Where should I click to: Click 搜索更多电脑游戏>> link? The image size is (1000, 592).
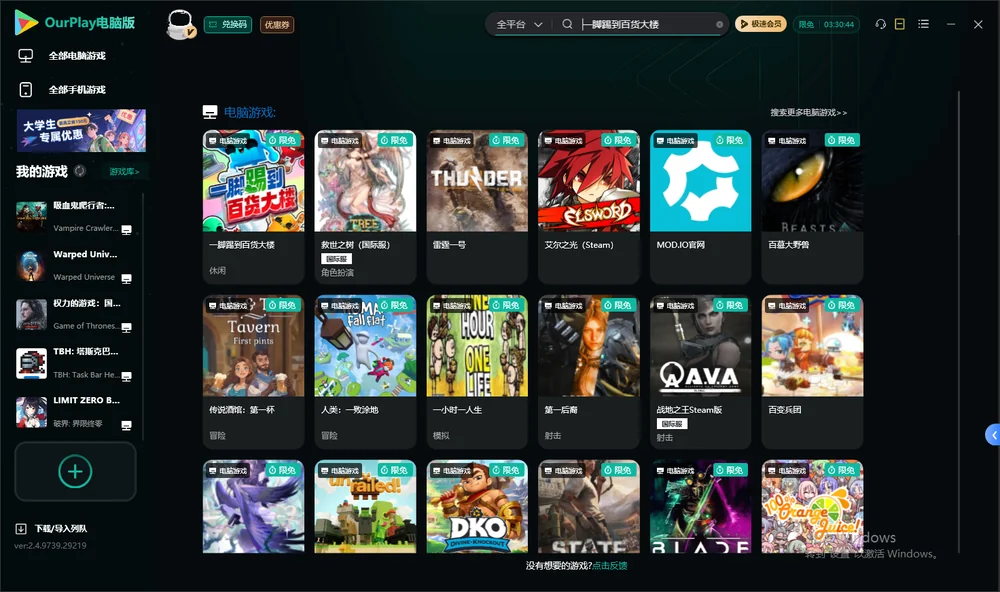click(808, 113)
